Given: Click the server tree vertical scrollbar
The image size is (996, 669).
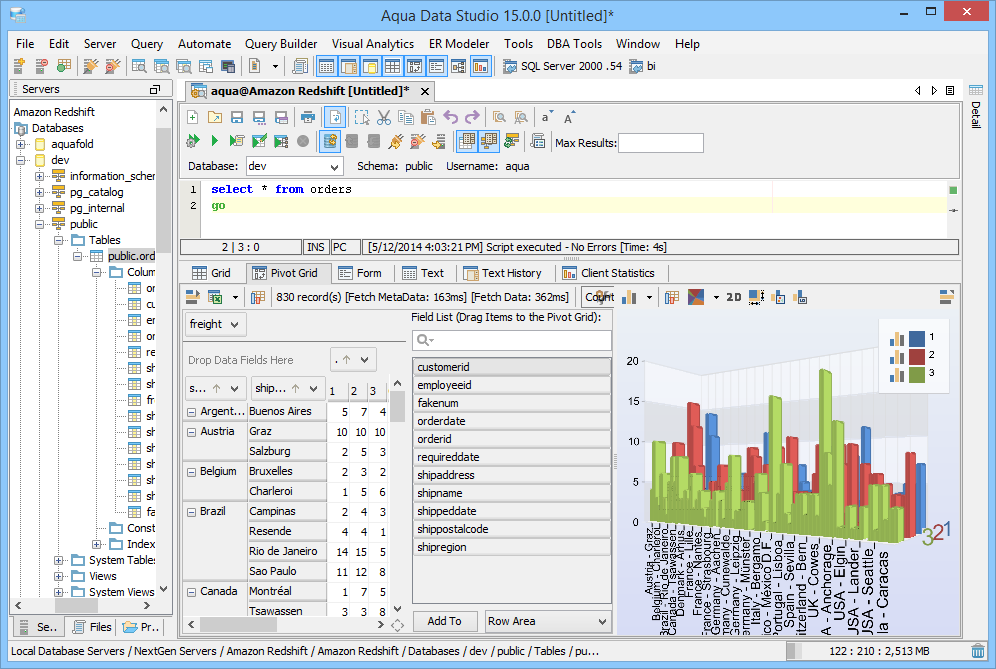Looking at the screenshot, I should 164,191.
